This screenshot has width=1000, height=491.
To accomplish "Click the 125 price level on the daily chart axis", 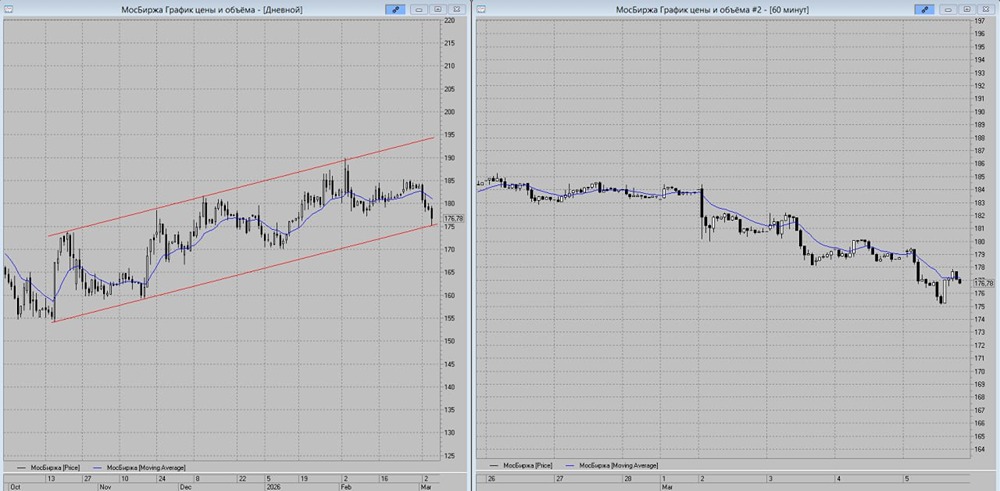I will (450, 456).
